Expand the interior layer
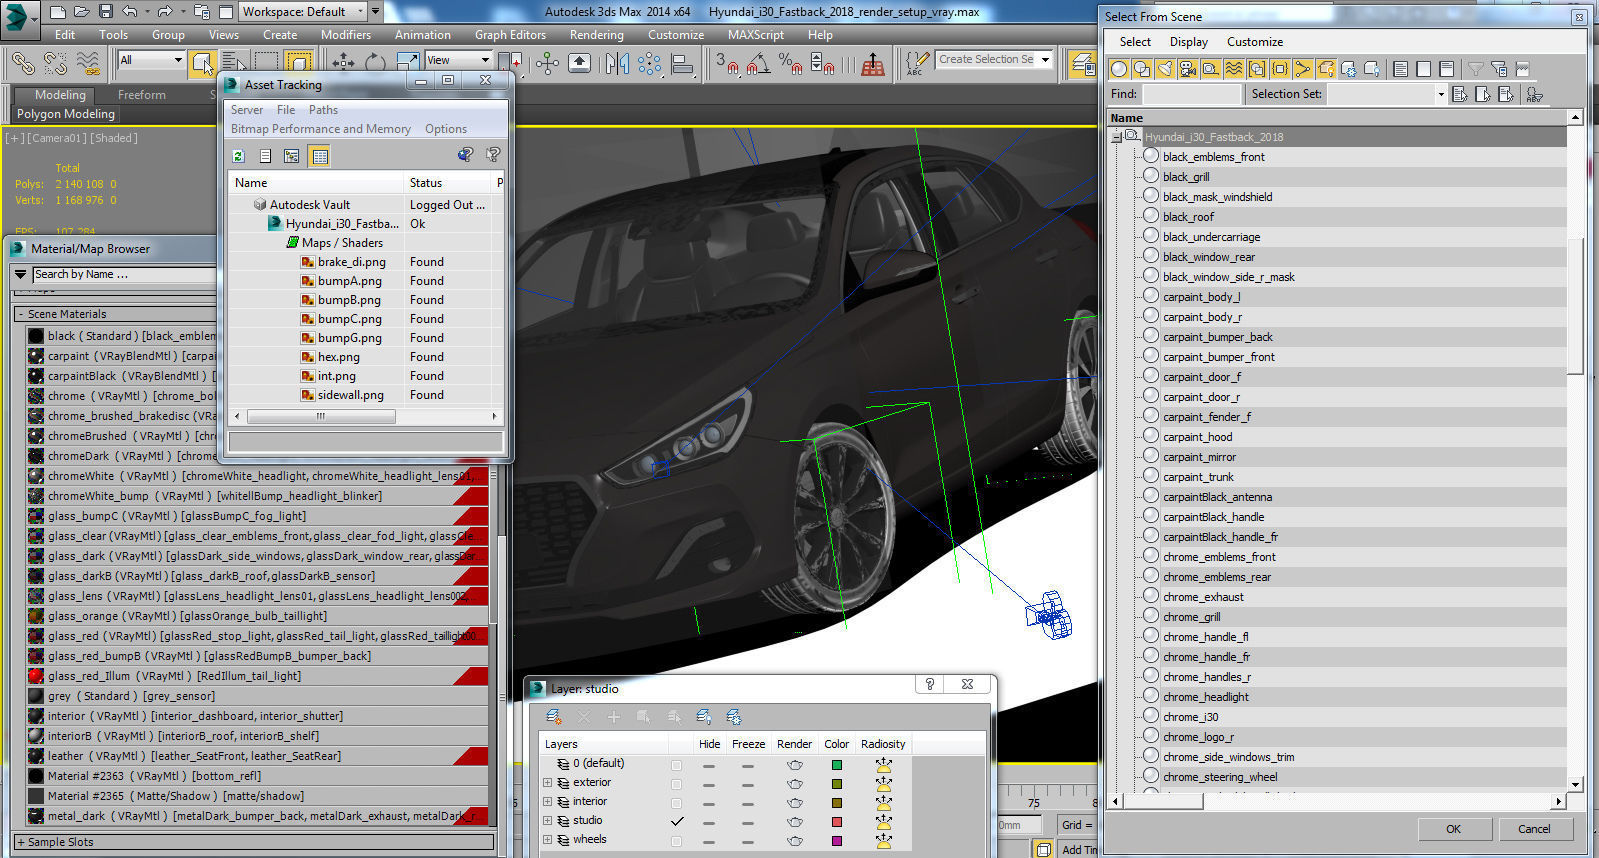This screenshot has height=858, width=1599. tap(547, 802)
